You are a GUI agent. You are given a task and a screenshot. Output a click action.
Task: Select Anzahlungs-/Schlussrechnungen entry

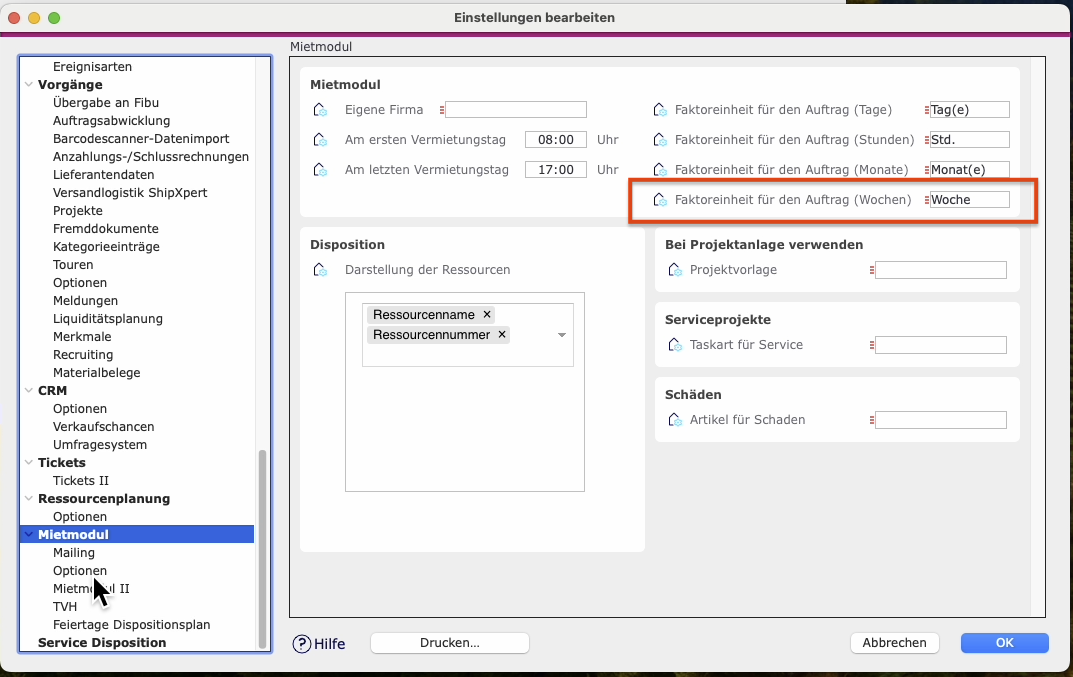tap(151, 157)
